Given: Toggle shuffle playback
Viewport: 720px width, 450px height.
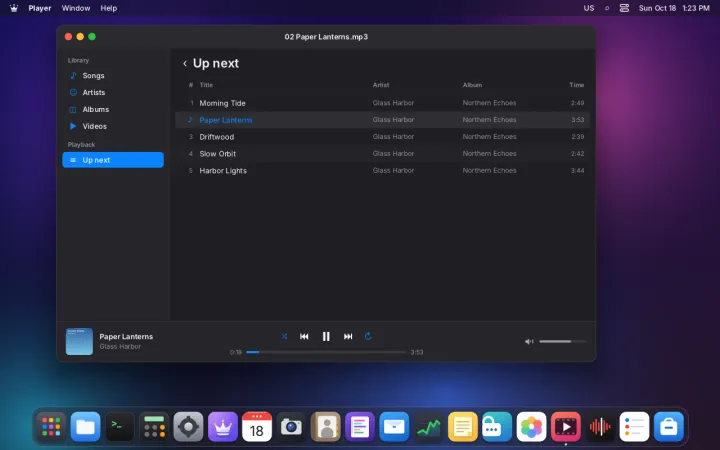Looking at the screenshot, I should pyautogui.click(x=284, y=337).
